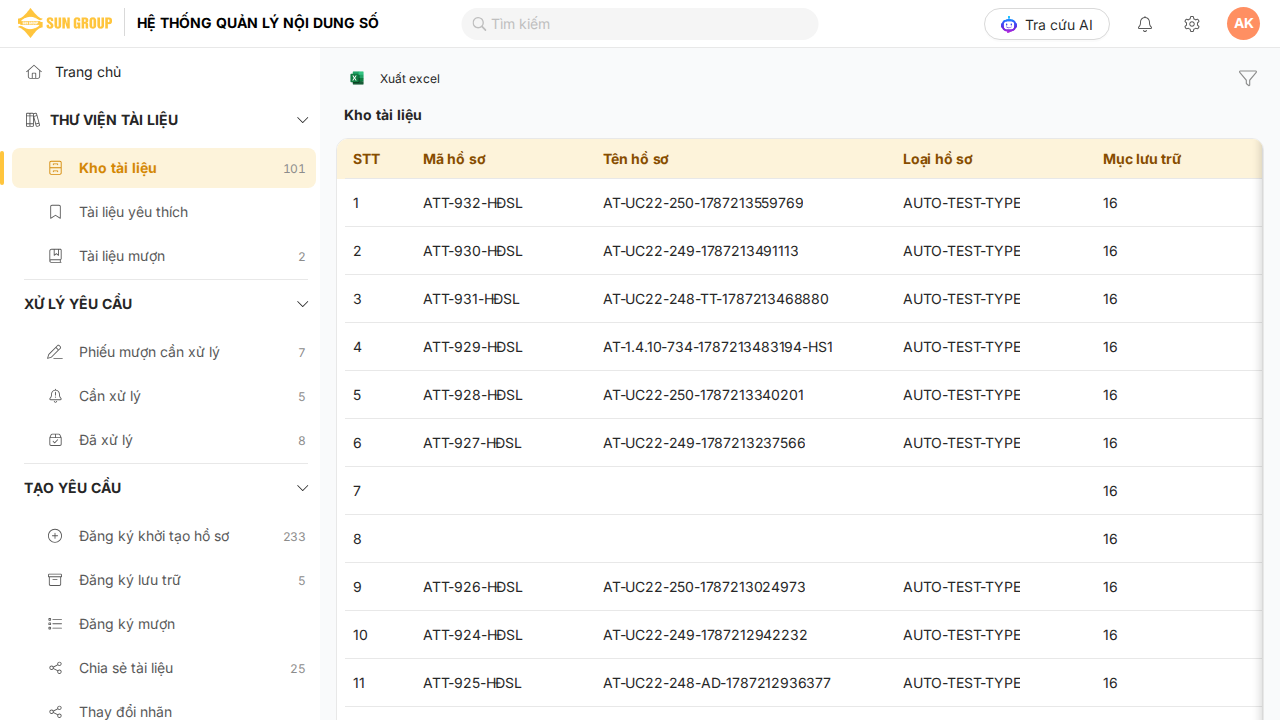The image size is (1280, 720).
Task: Click the AI robot icon in Tra cứu AI
Action: click(x=1009, y=24)
